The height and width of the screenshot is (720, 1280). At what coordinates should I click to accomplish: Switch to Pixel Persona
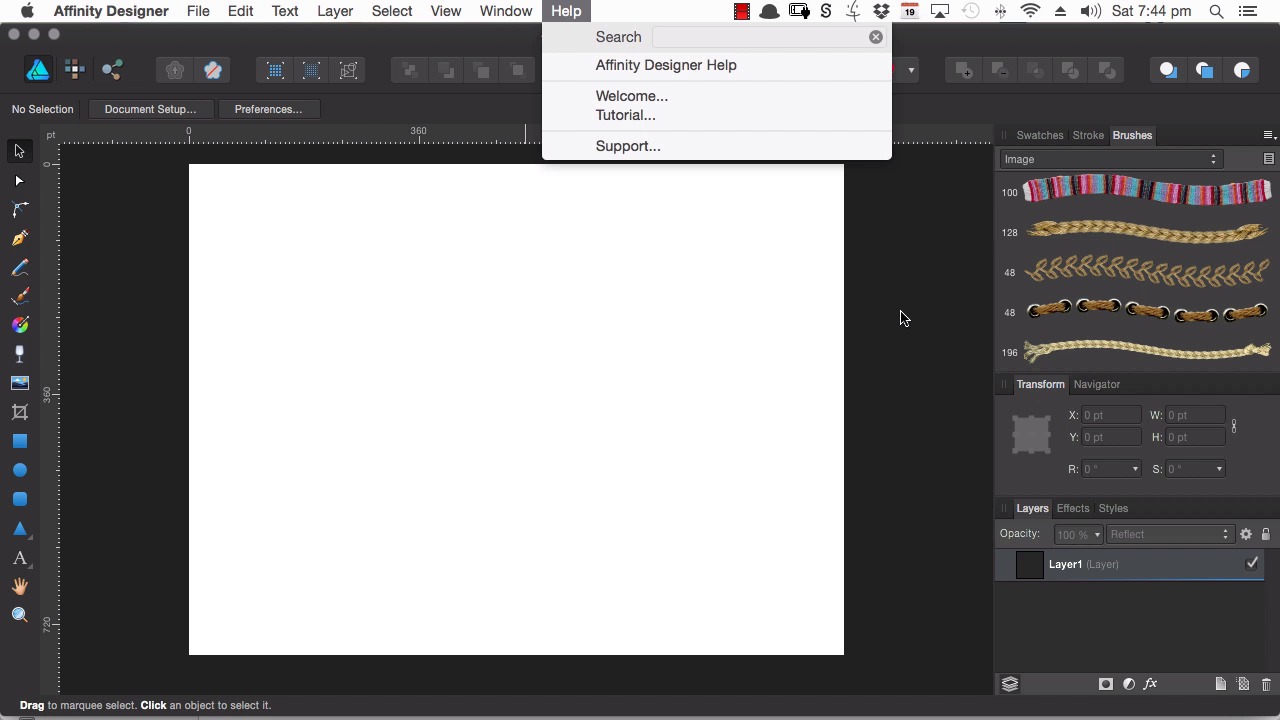[74, 70]
